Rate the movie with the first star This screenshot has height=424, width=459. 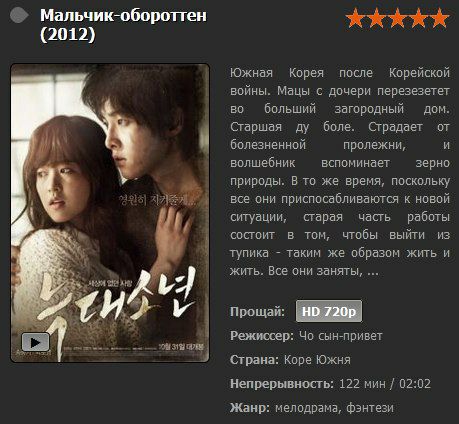pos(355,18)
